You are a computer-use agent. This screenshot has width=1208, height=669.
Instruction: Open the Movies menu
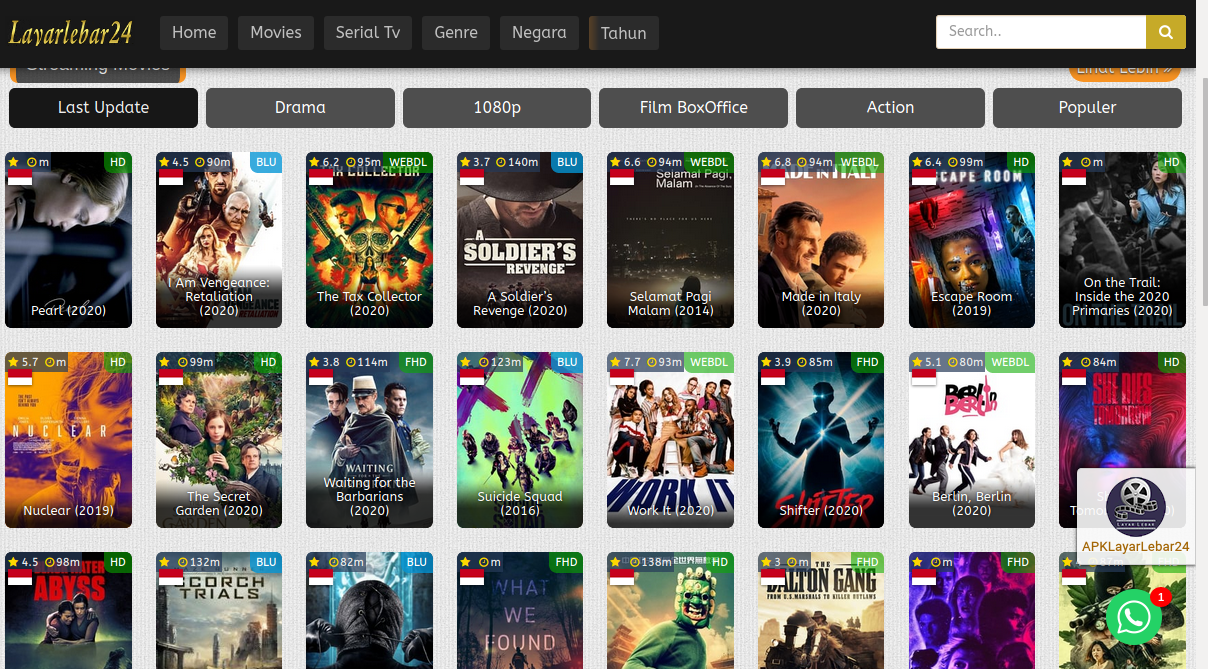click(x=276, y=33)
